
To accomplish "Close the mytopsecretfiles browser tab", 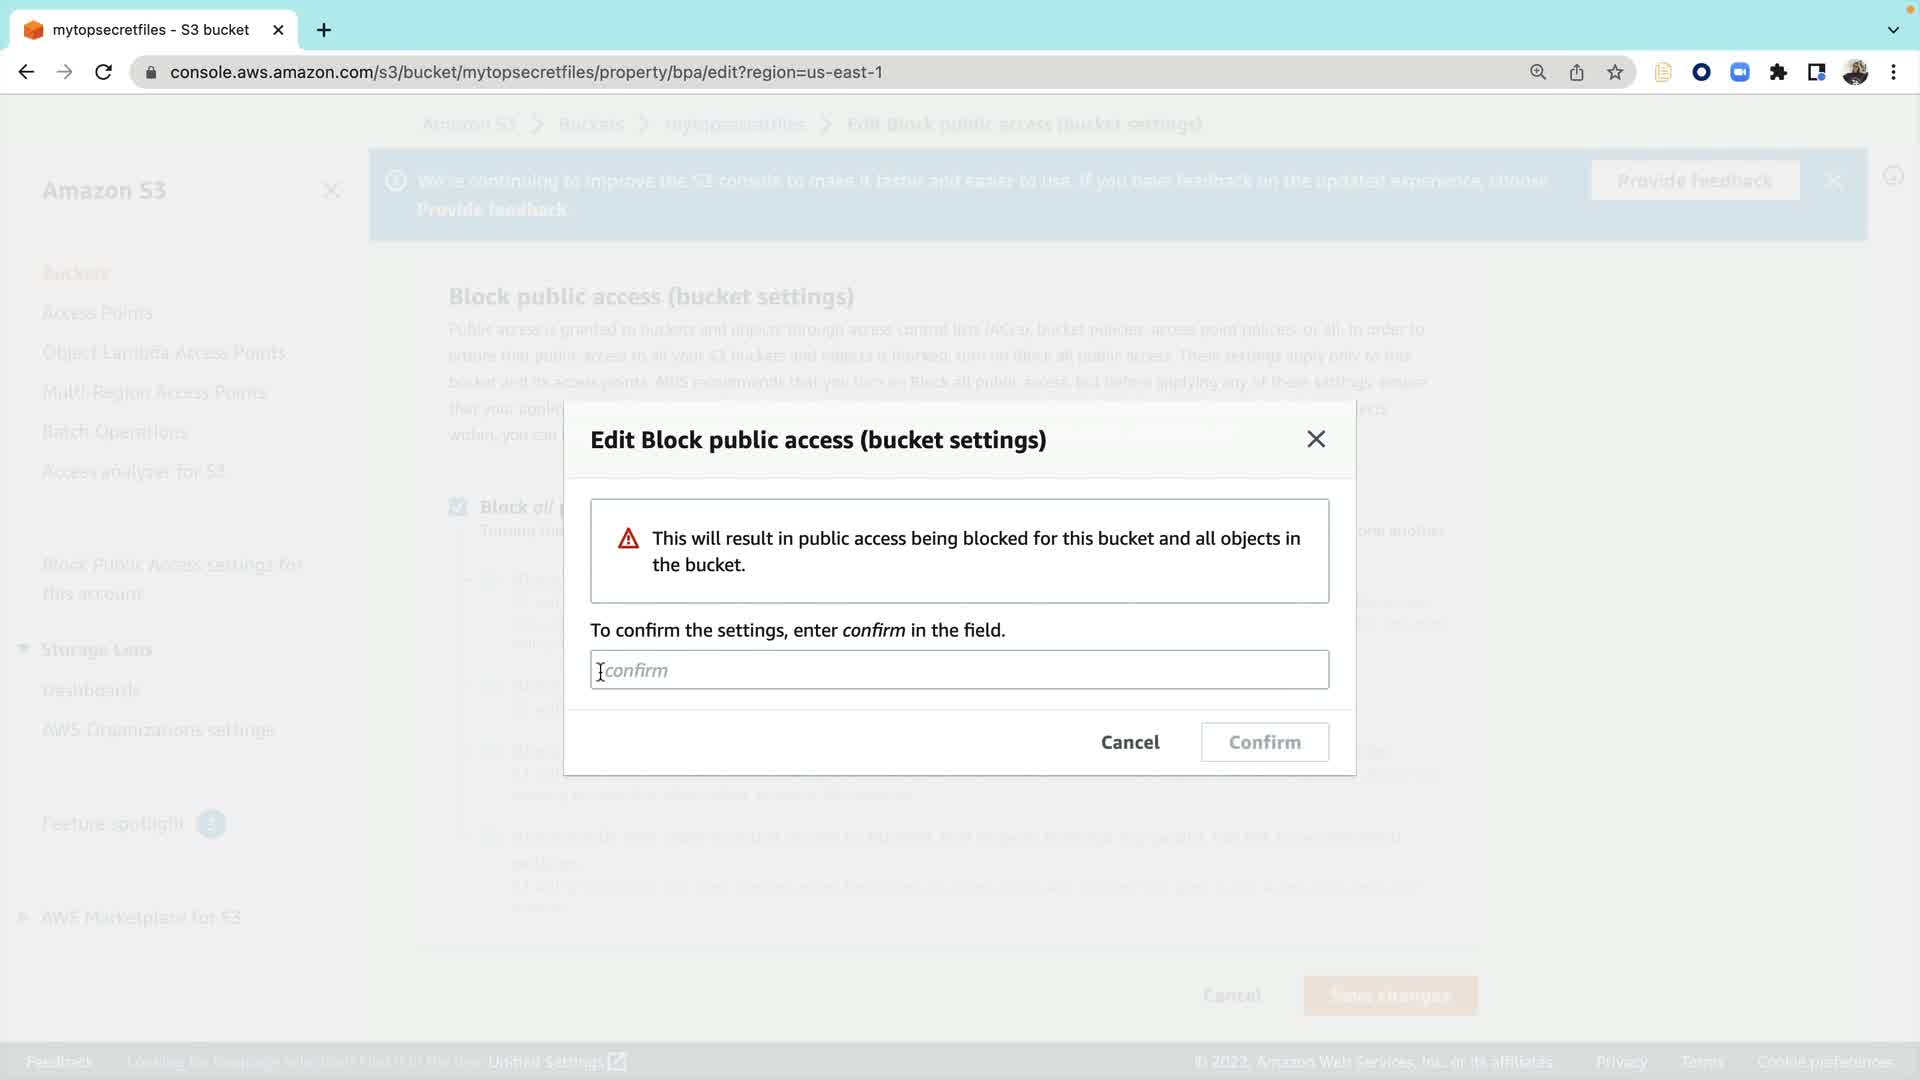I will click(x=278, y=30).
